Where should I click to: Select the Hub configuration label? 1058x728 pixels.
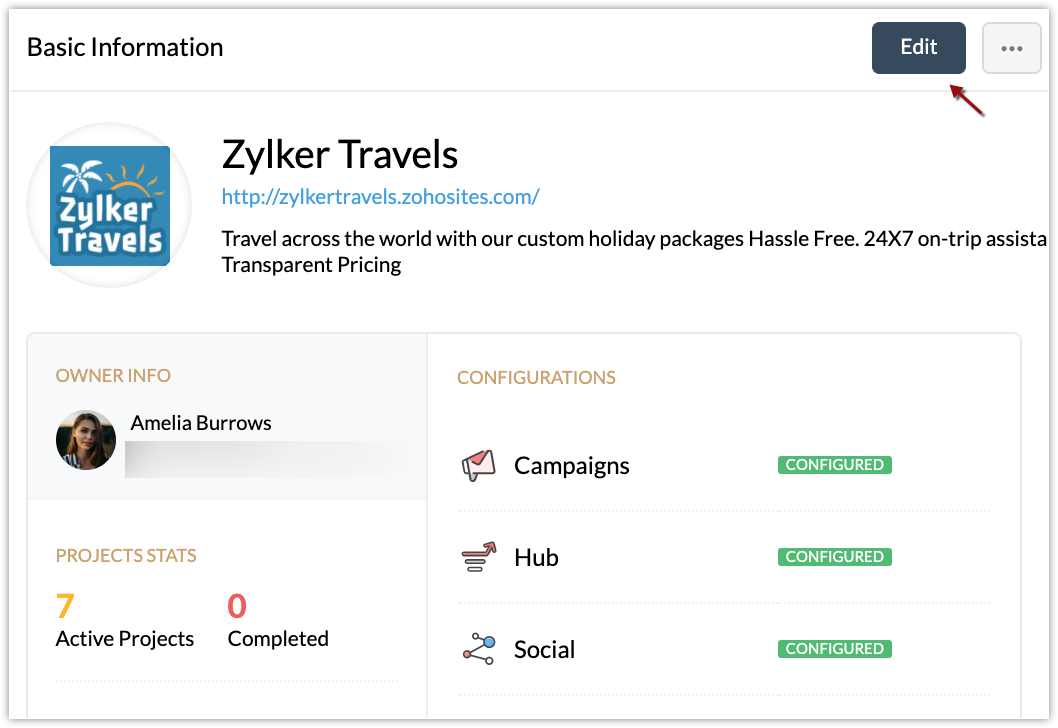pyautogui.click(x=536, y=558)
